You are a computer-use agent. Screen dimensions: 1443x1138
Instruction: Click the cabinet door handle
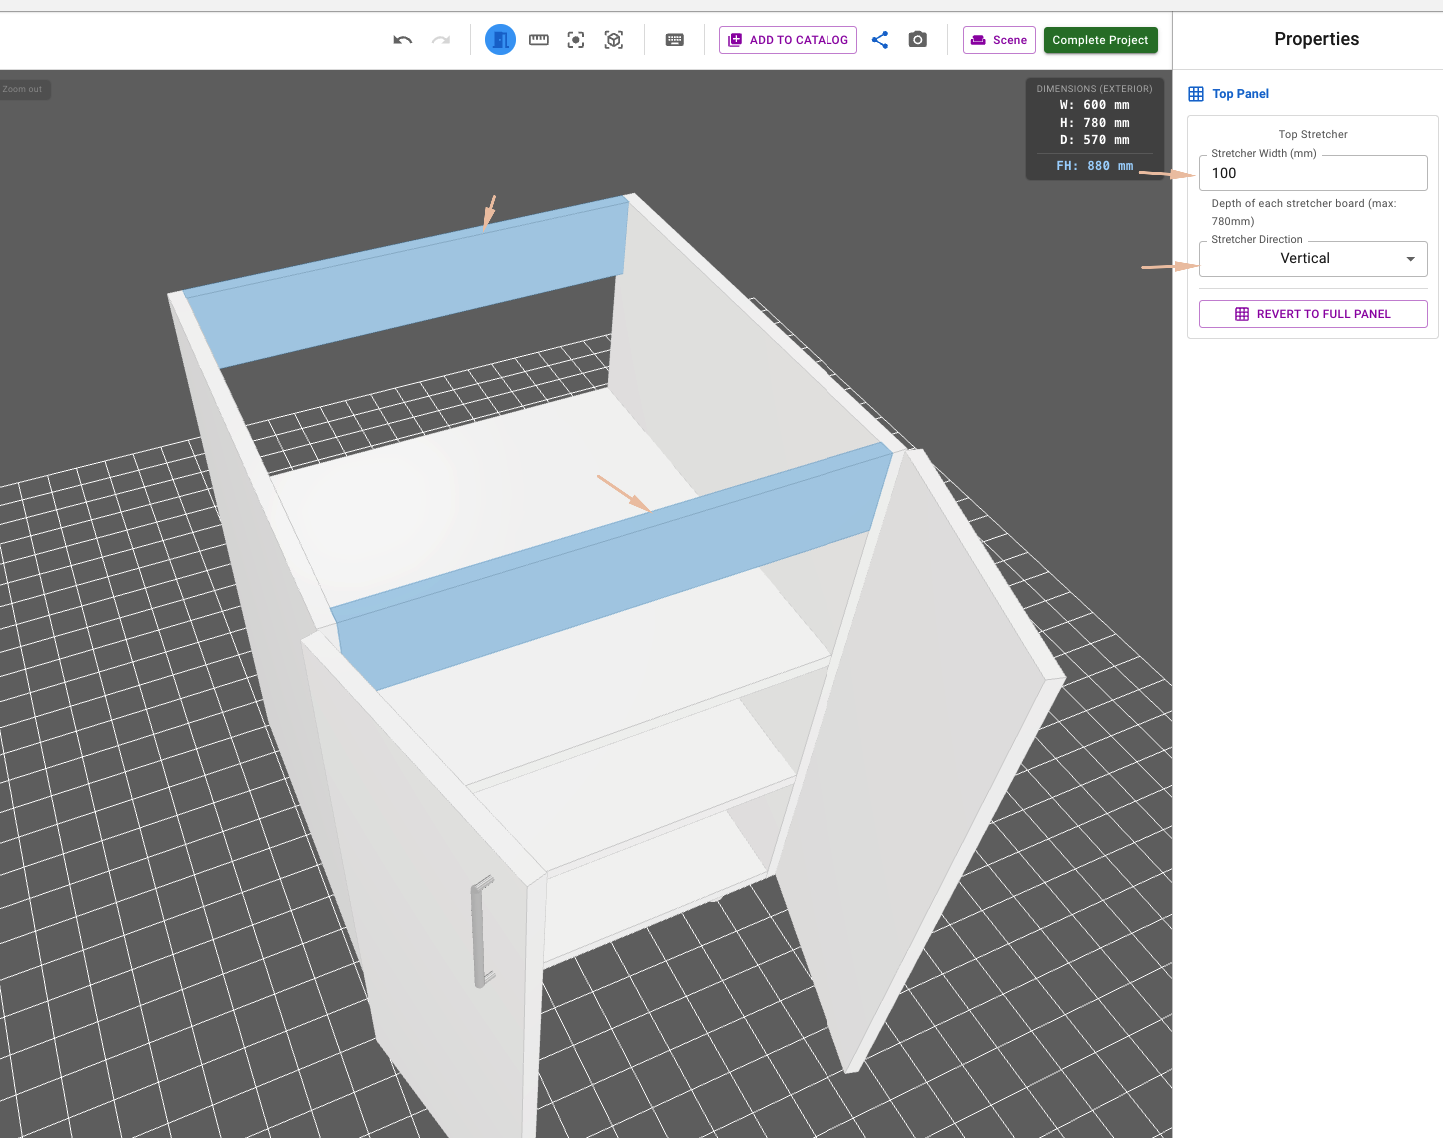point(482,931)
